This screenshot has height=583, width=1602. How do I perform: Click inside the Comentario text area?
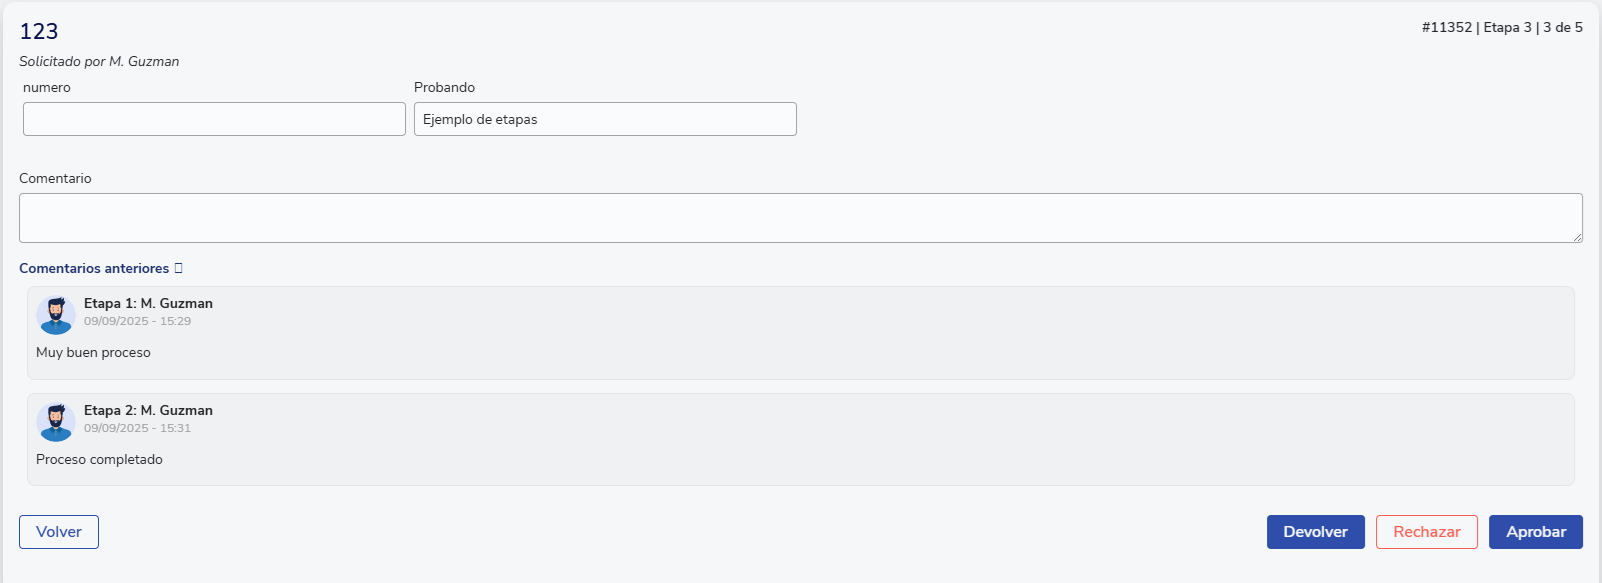[800, 217]
